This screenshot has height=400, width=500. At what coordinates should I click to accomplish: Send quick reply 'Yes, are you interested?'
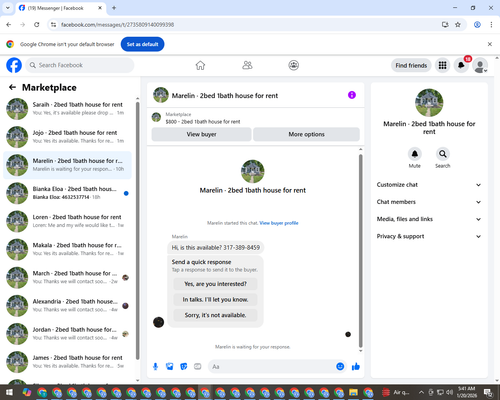(215, 284)
